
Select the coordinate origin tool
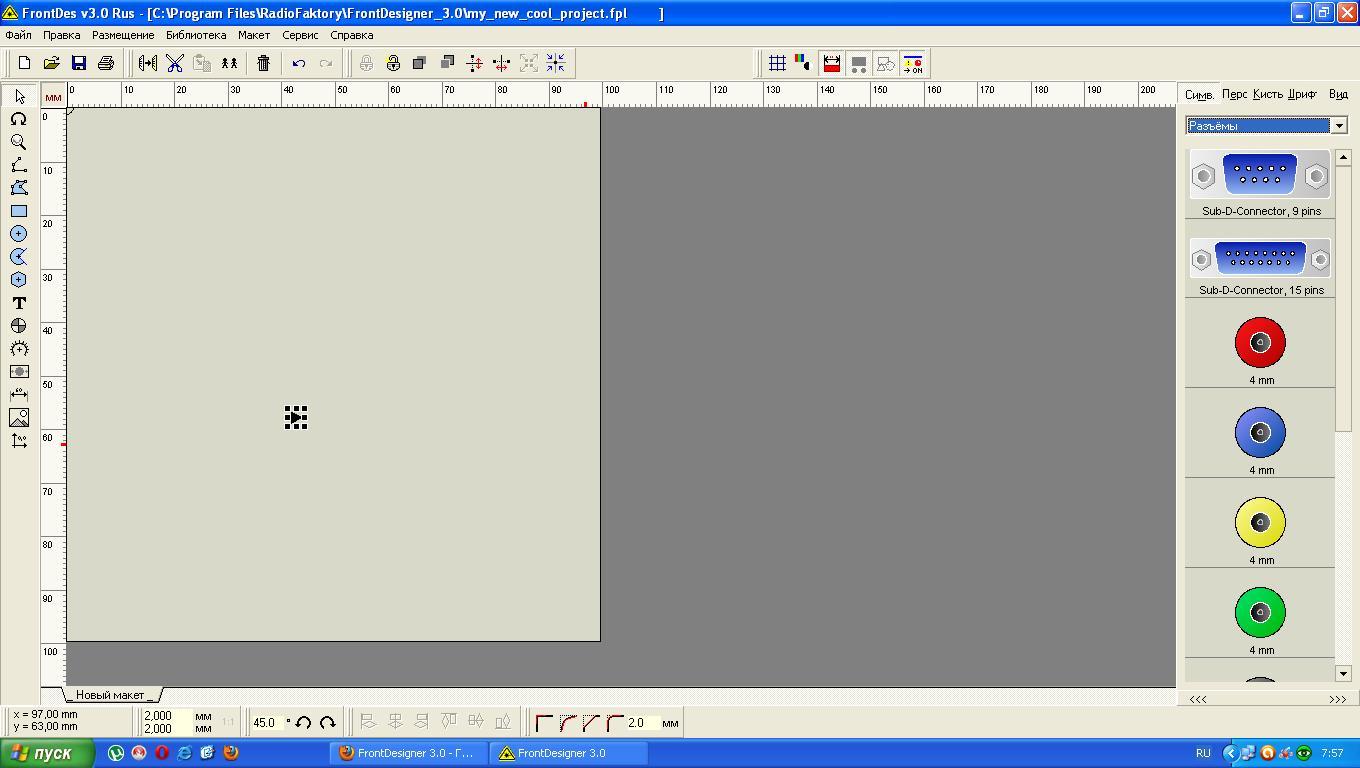(19, 441)
